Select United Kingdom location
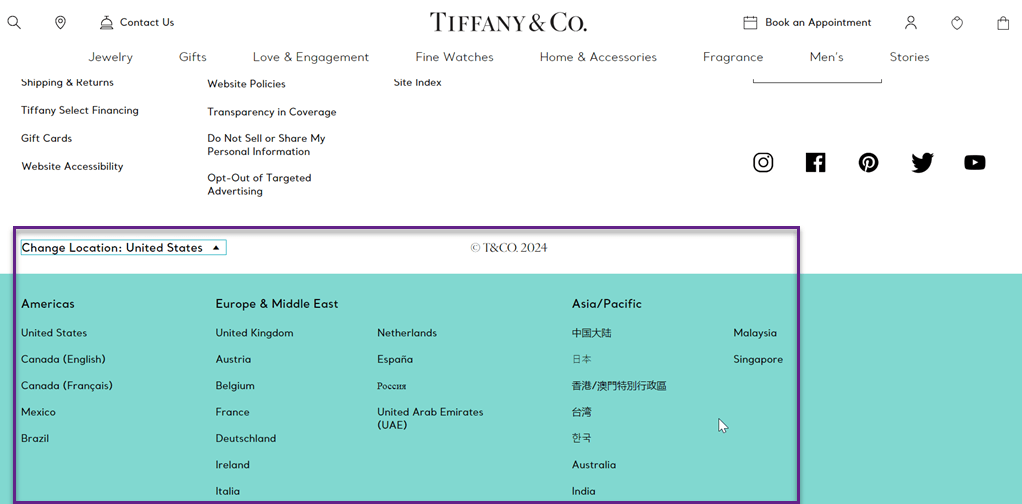 click(x=254, y=333)
